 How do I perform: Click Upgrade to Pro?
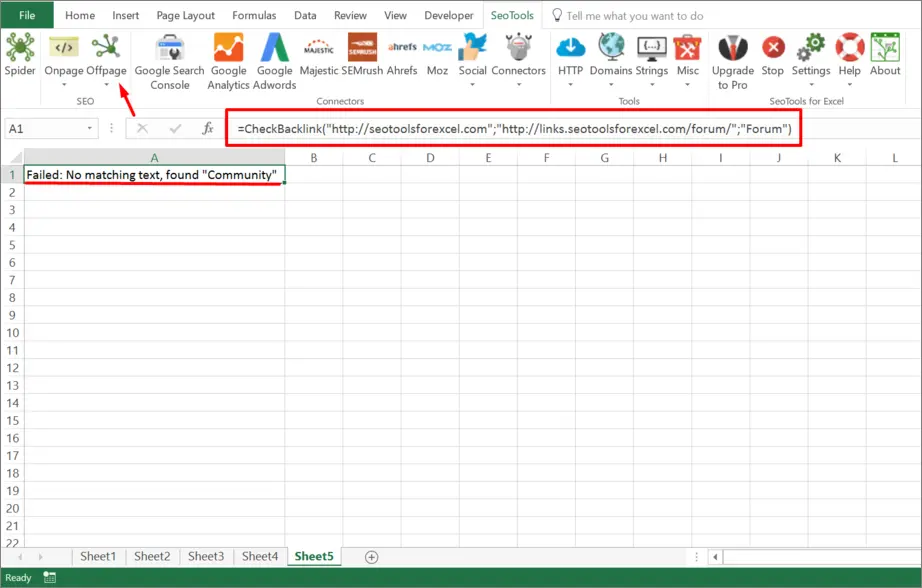point(733,62)
